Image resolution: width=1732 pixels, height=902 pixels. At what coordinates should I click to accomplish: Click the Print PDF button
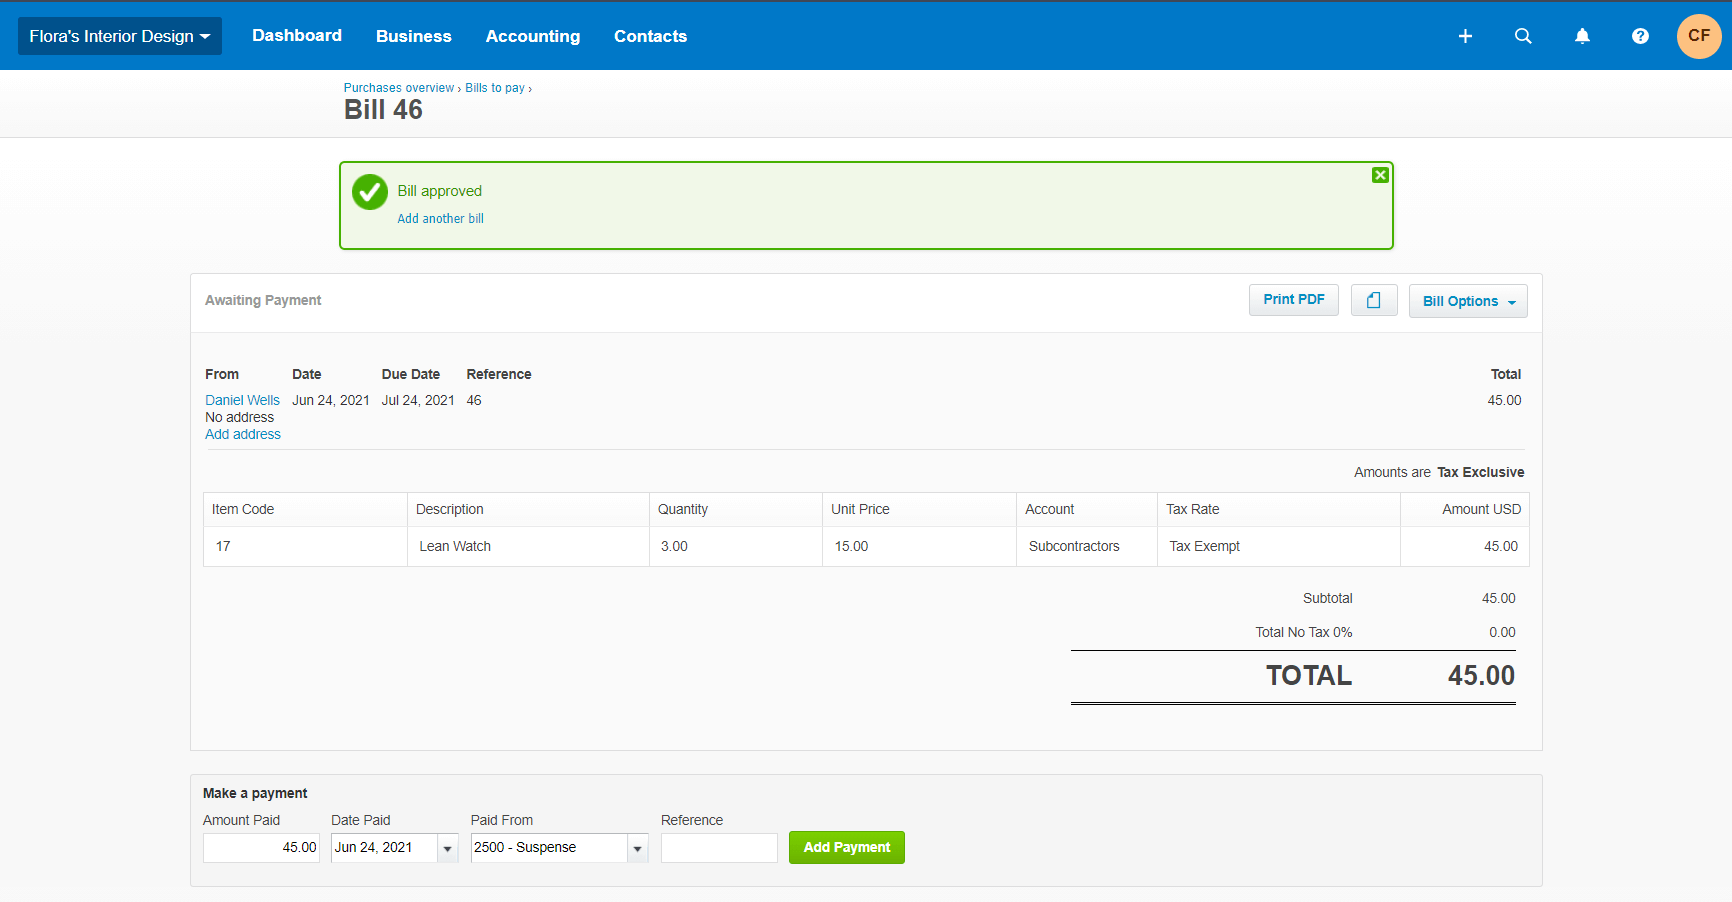coord(1294,299)
